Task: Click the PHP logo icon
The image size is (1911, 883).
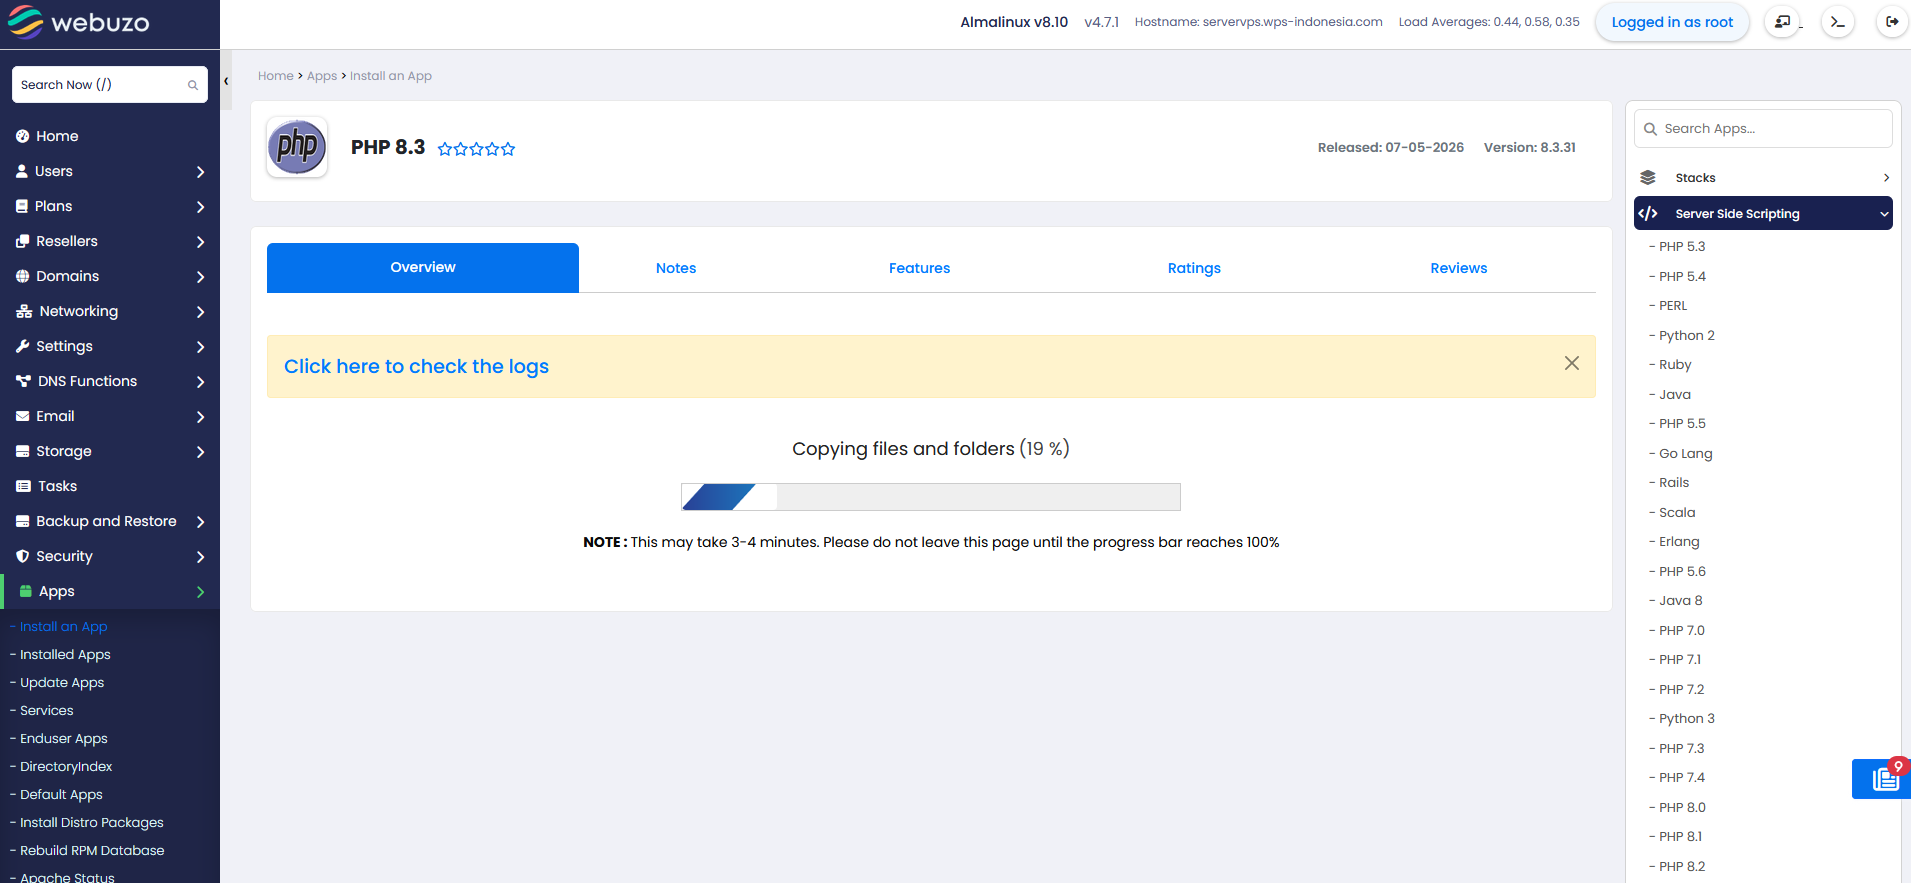Action: click(x=297, y=147)
